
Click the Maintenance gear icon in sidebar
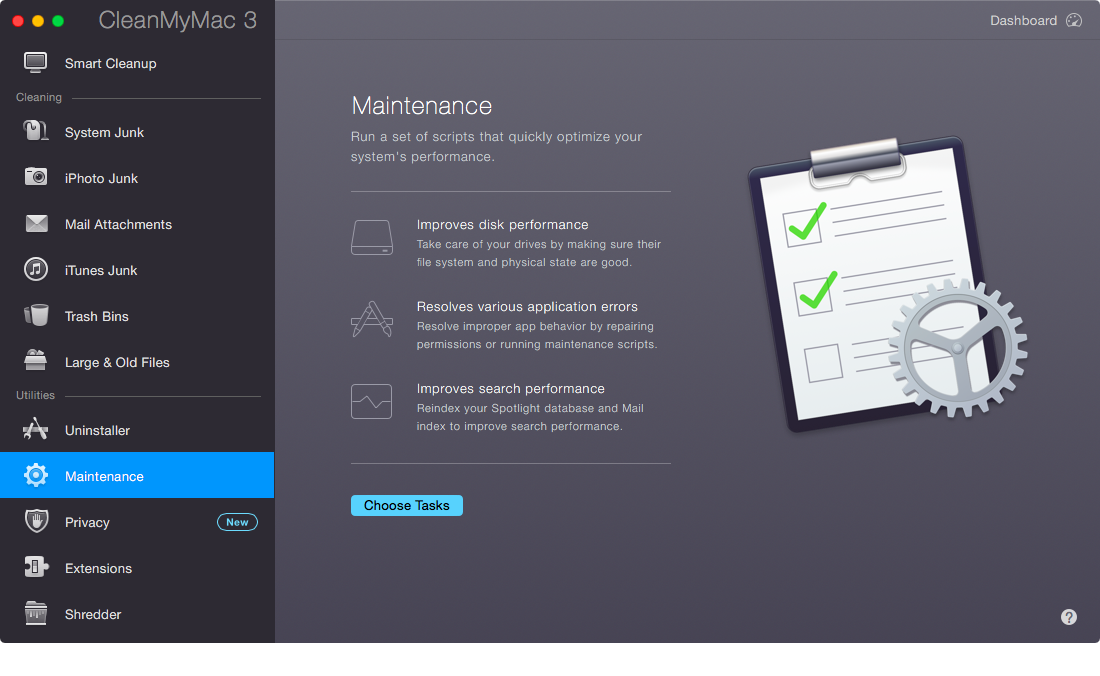[36, 475]
